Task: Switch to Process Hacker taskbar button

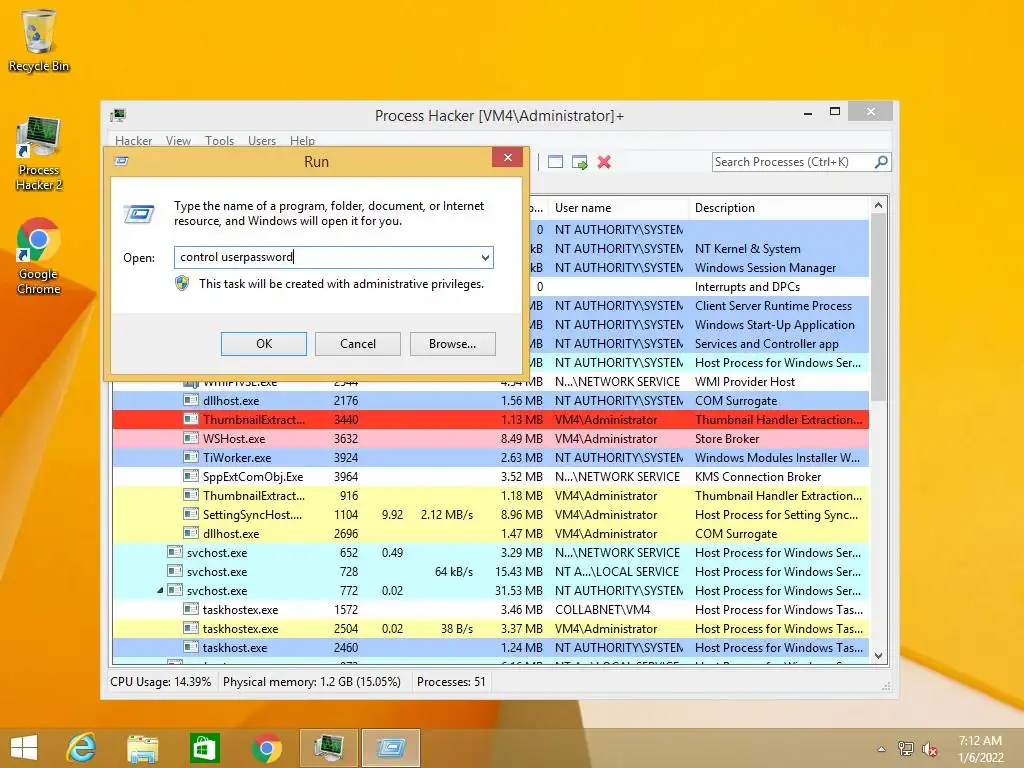Action: point(328,748)
